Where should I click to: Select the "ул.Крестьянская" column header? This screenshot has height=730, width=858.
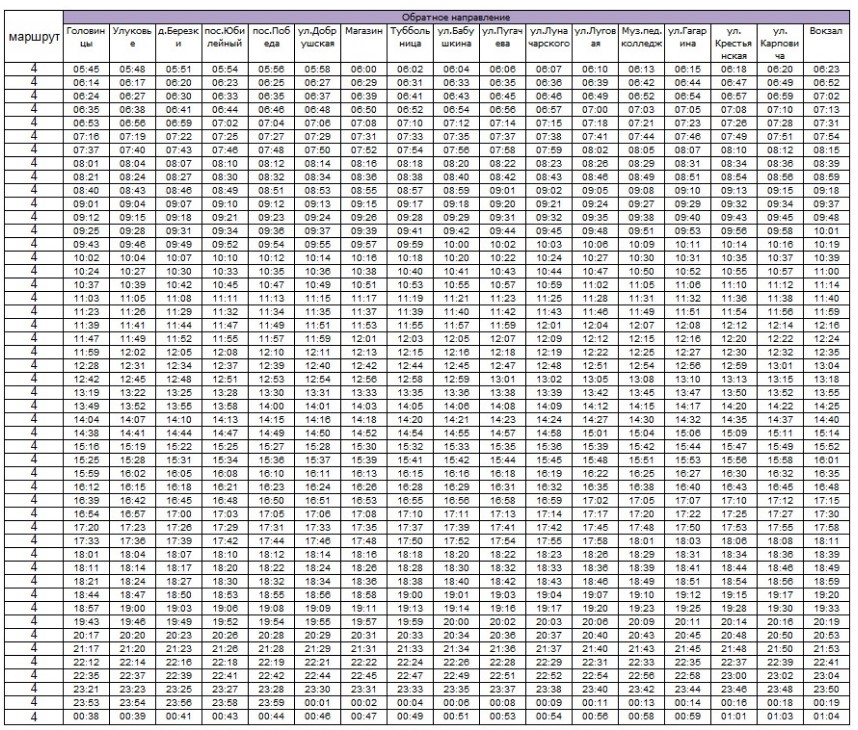(x=734, y=43)
